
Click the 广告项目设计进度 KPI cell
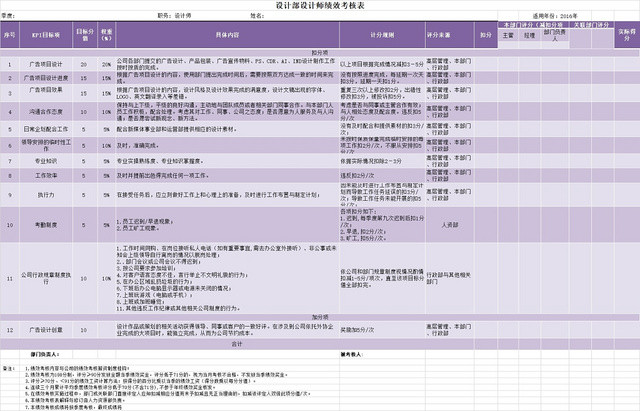click(46, 78)
